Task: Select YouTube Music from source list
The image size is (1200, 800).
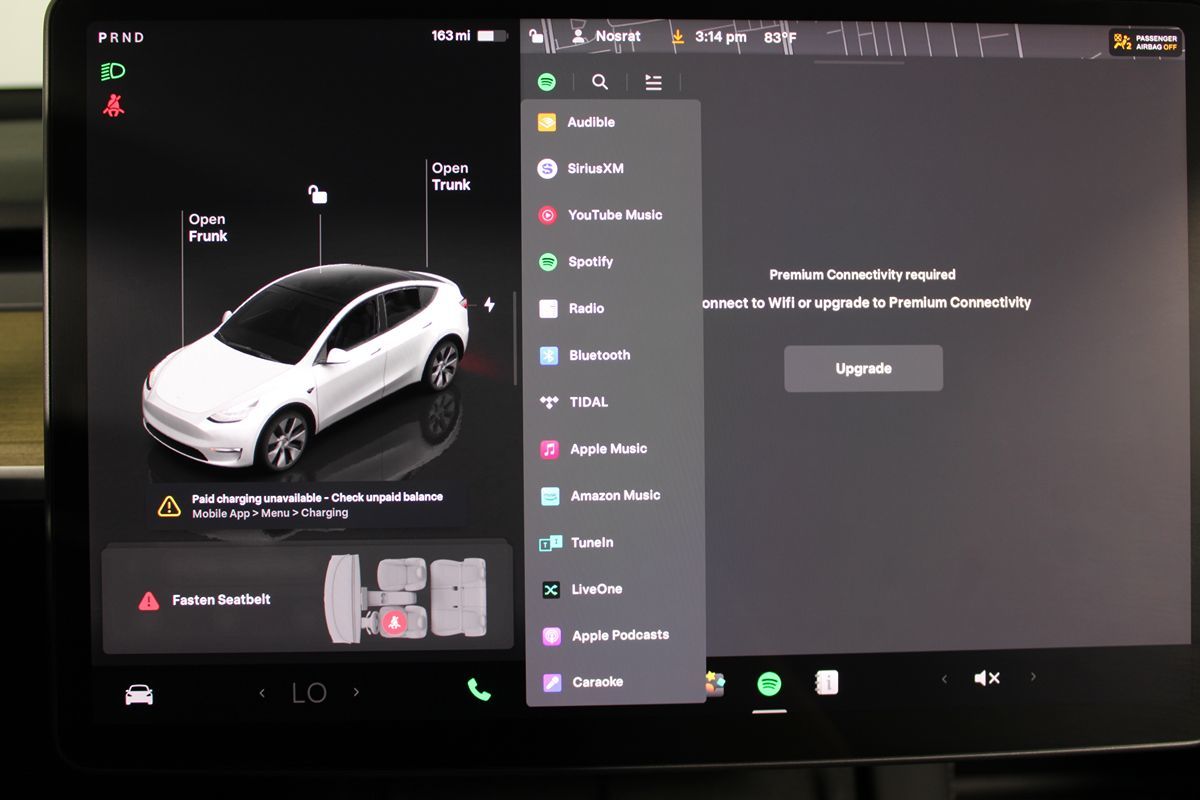Action: click(613, 215)
